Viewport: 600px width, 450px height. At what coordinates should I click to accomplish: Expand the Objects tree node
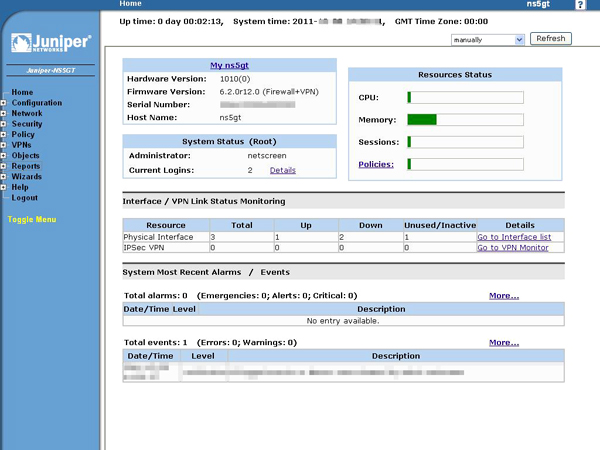point(3,156)
